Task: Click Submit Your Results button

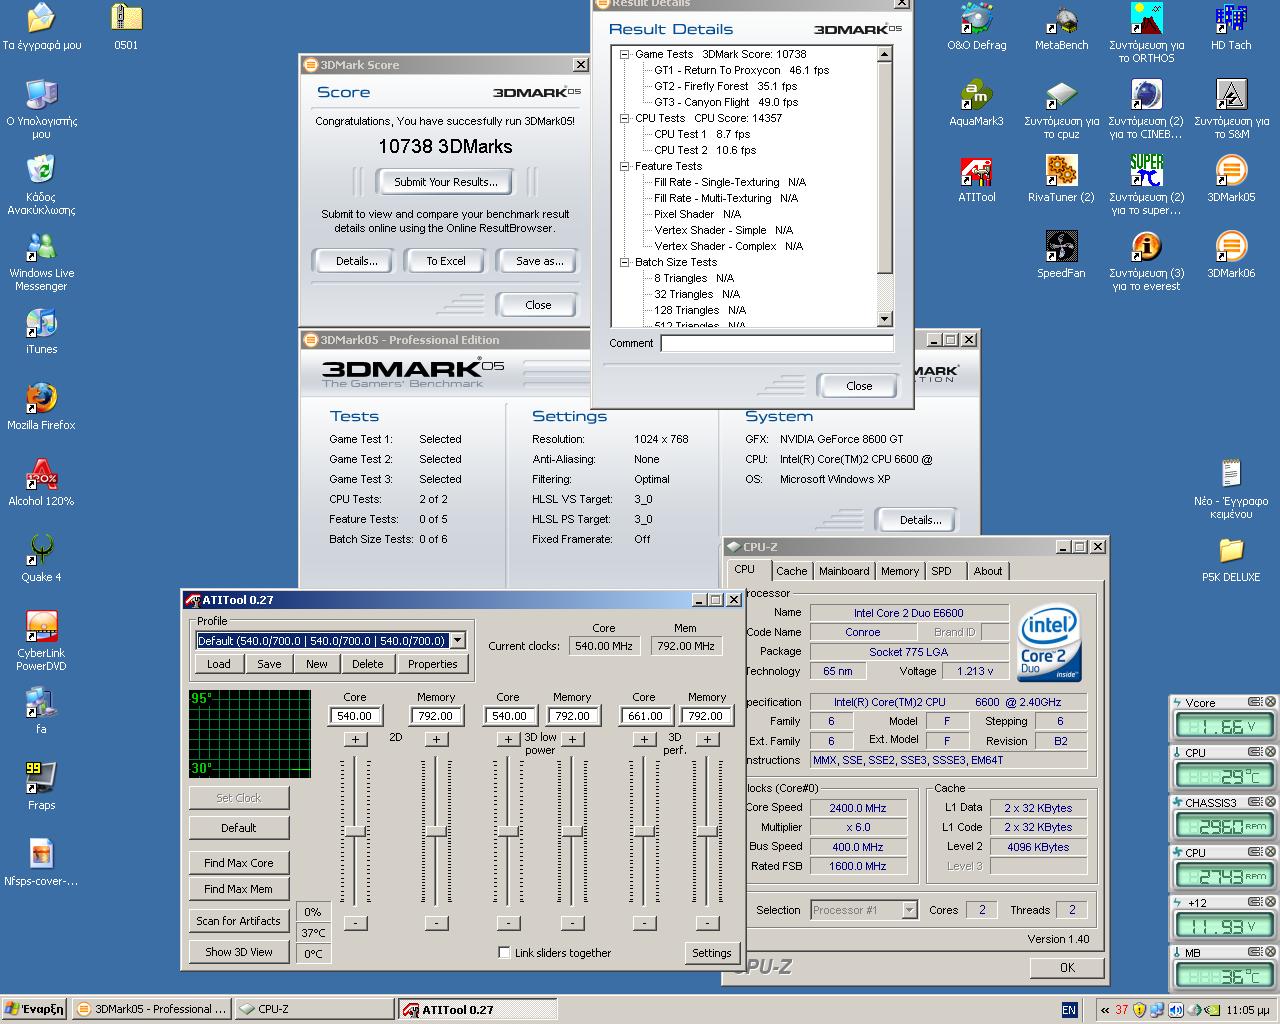Action: pyautogui.click(x=445, y=182)
